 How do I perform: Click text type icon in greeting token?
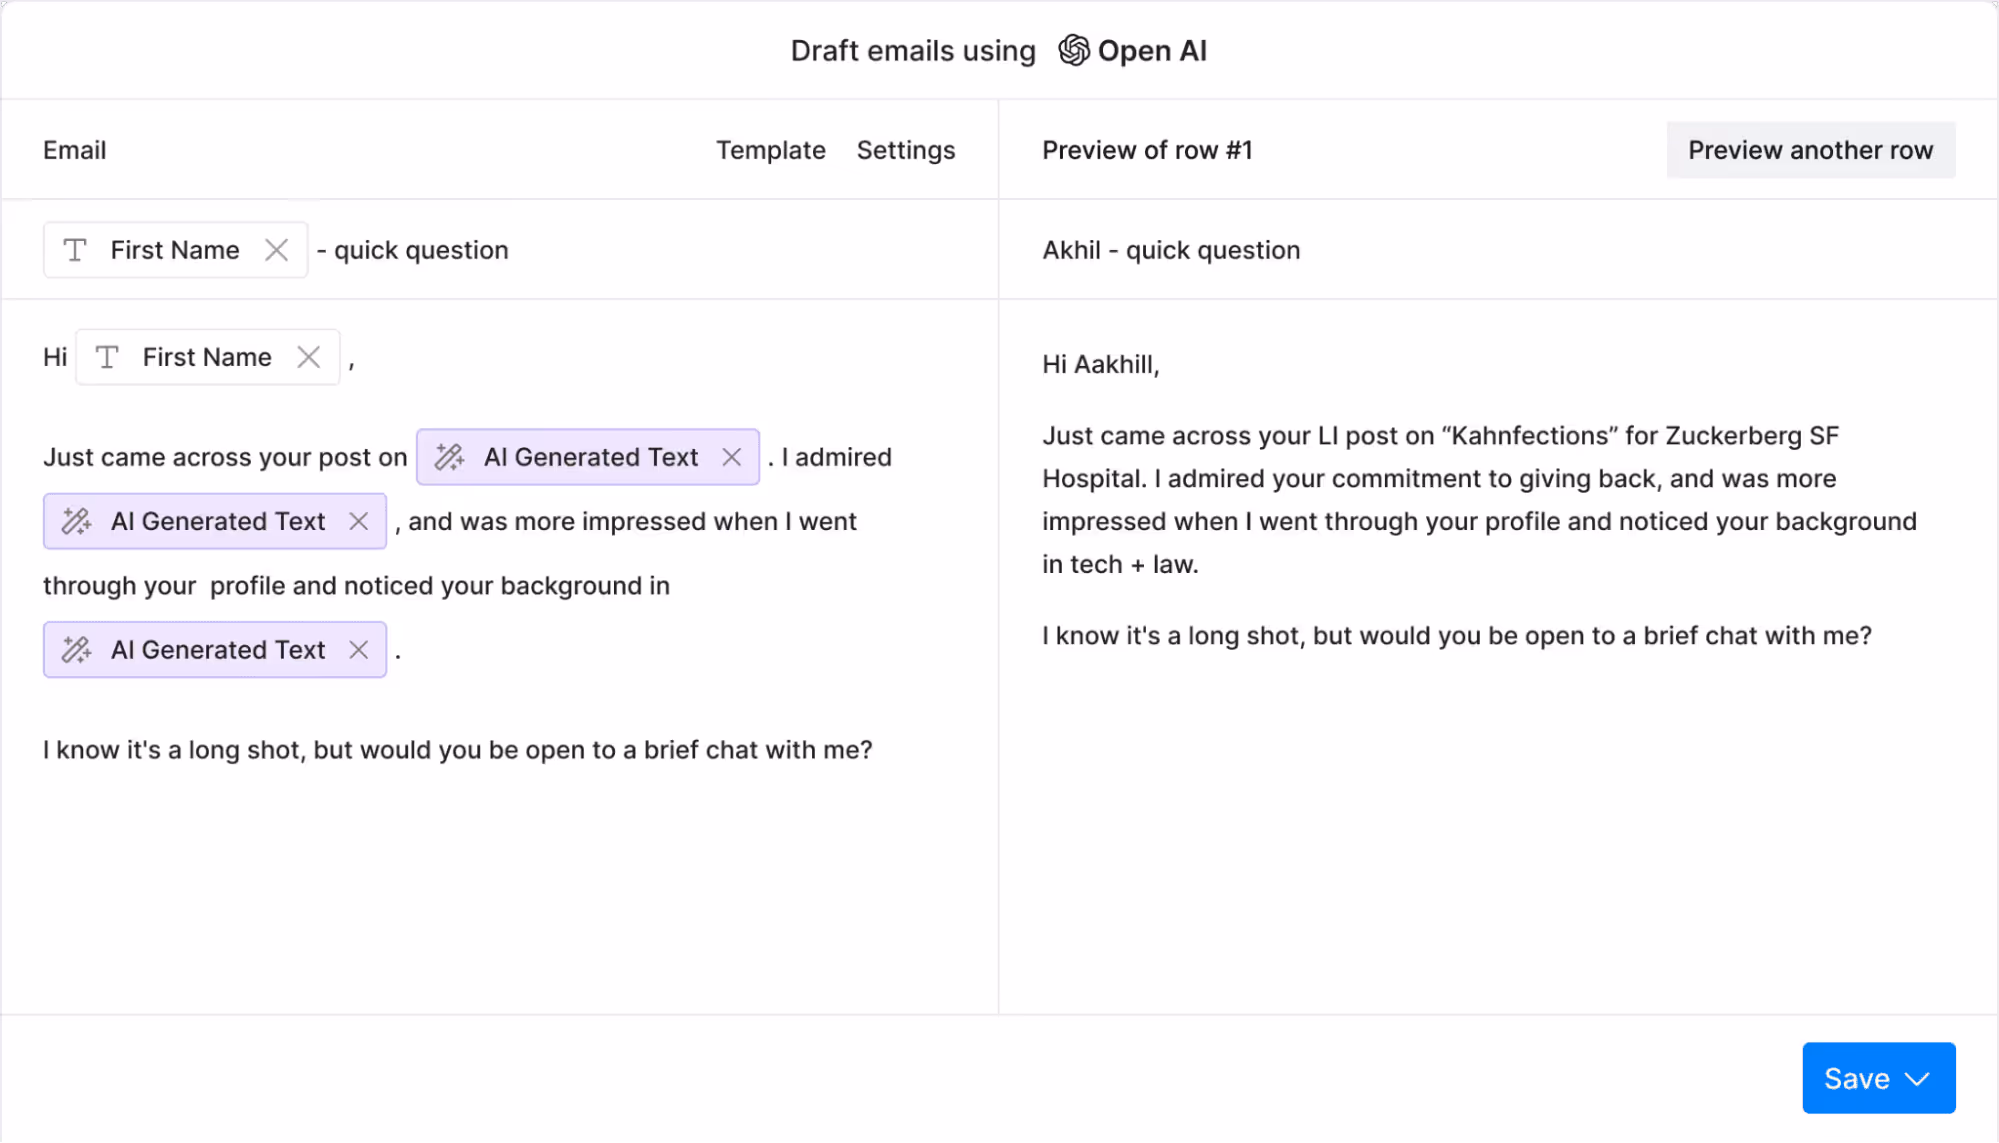pyautogui.click(x=107, y=357)
